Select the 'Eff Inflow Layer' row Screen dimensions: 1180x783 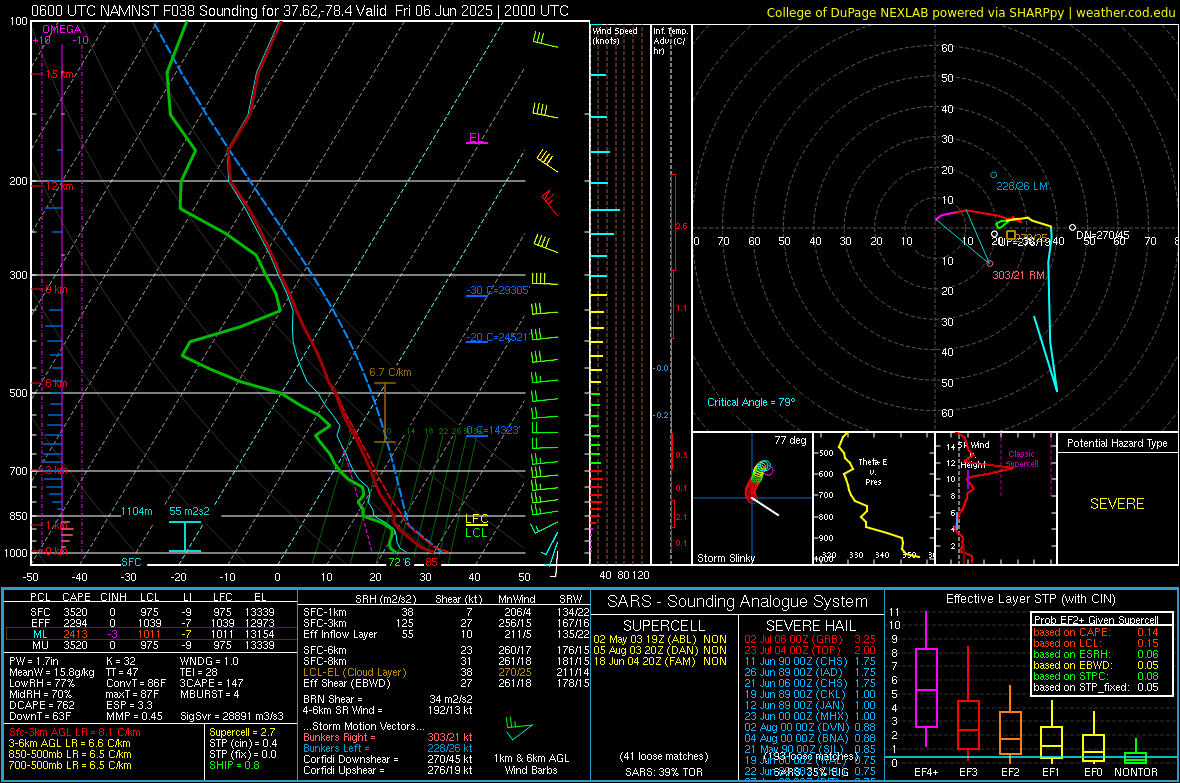tap(446, 634)
